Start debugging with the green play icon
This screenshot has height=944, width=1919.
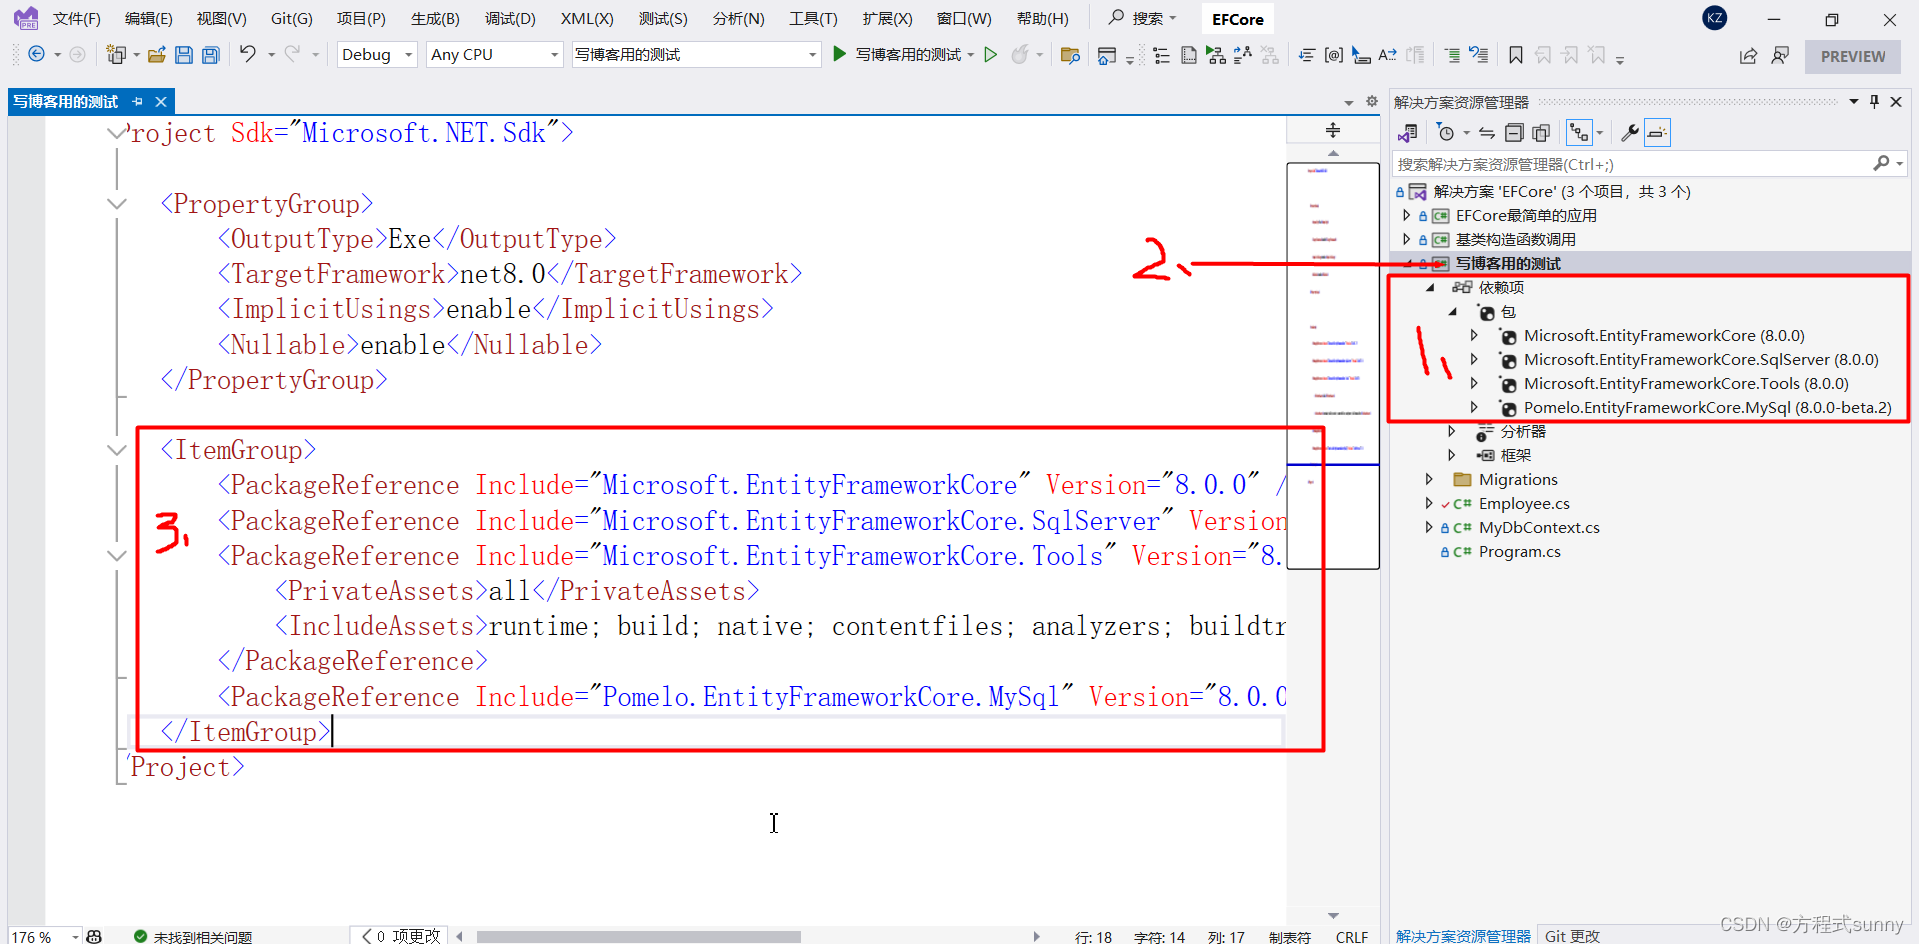[840, 54]
